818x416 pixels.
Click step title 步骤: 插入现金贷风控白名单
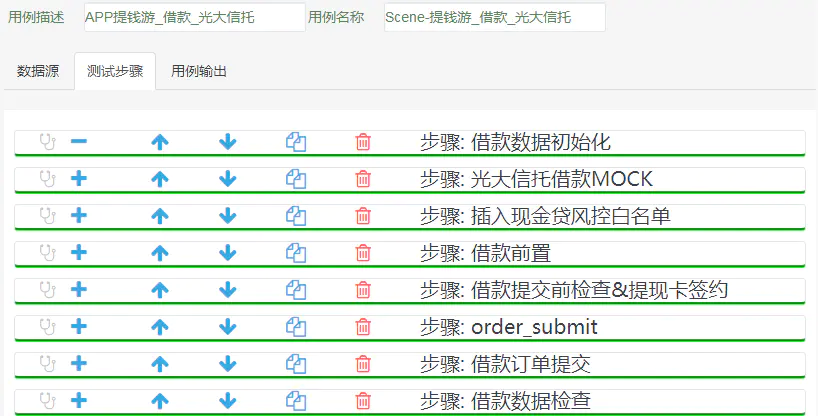[545, 216]
